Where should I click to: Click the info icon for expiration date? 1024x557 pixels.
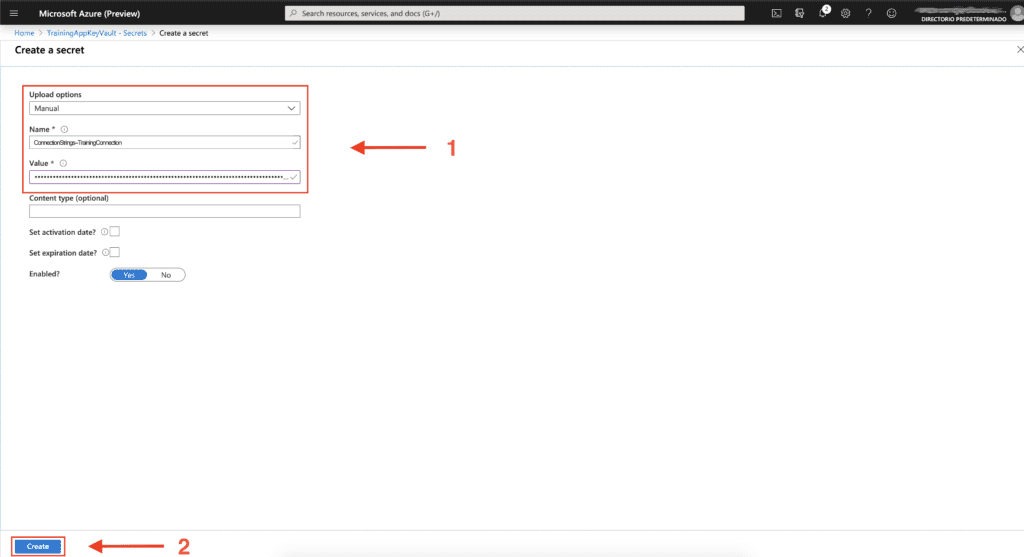[105, 253]
